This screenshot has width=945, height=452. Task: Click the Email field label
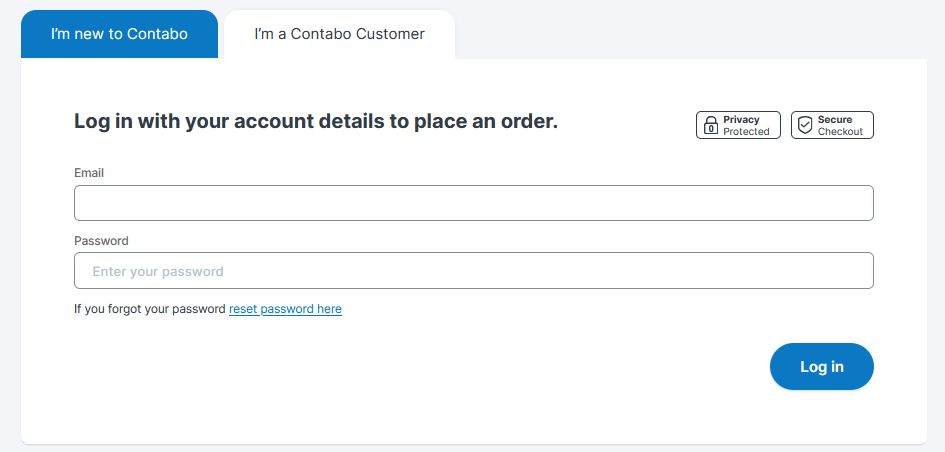point(89,173)
